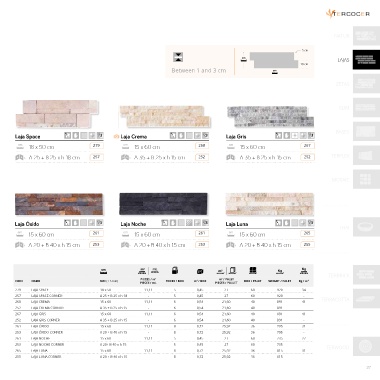Click the corner piece icon under Laja Luna
380x380 pixels.
tap(230, 245)
